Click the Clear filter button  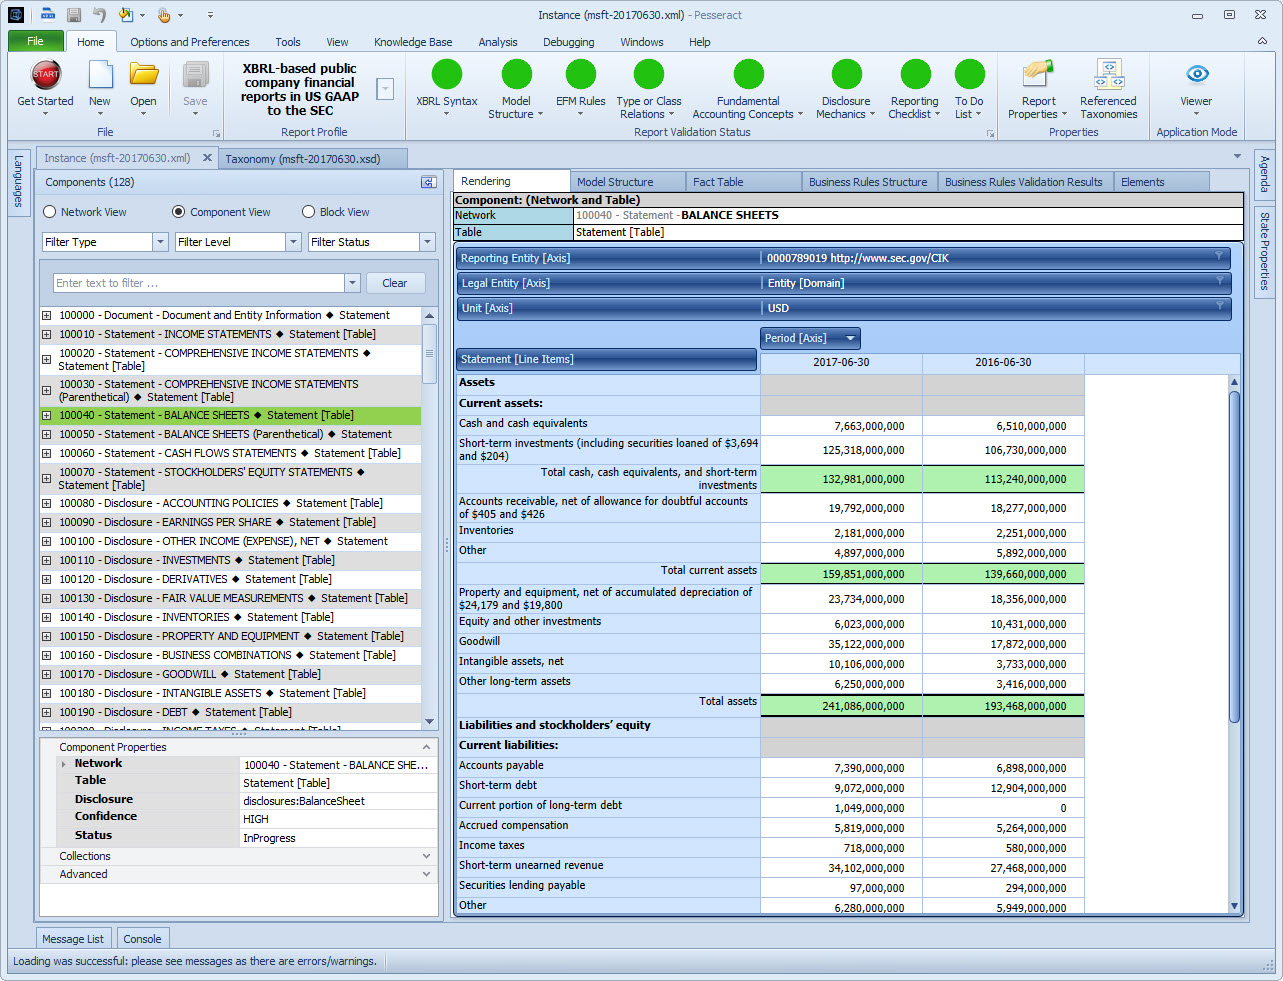click(x=395, y=283)
